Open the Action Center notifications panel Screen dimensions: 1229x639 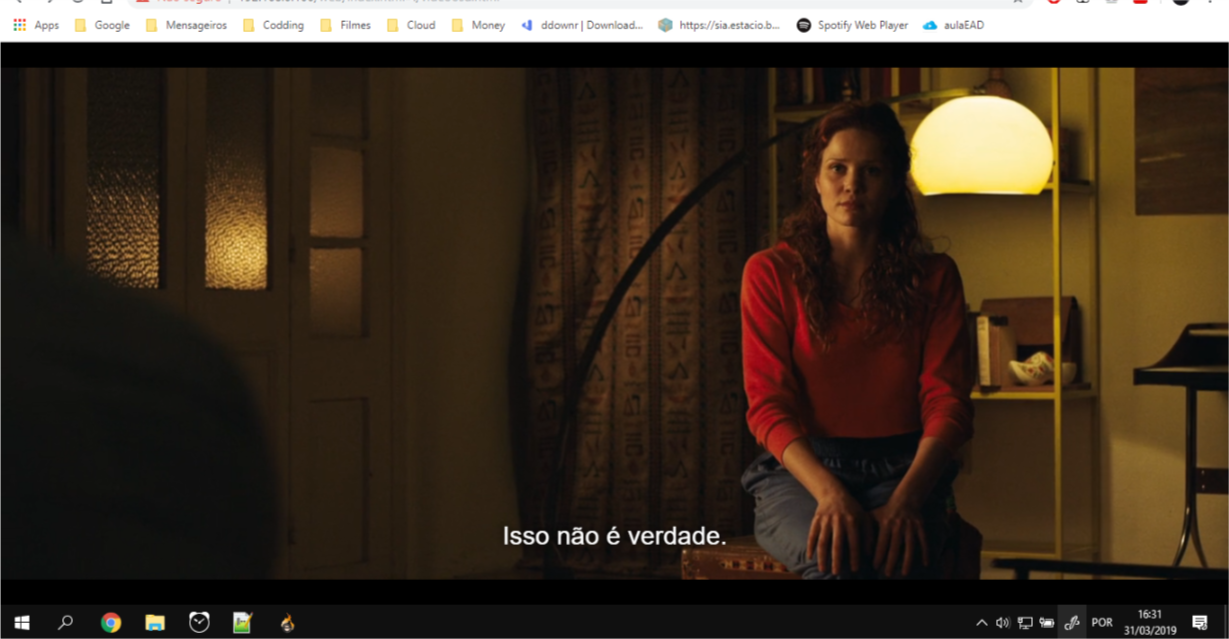coord(1200,622)
